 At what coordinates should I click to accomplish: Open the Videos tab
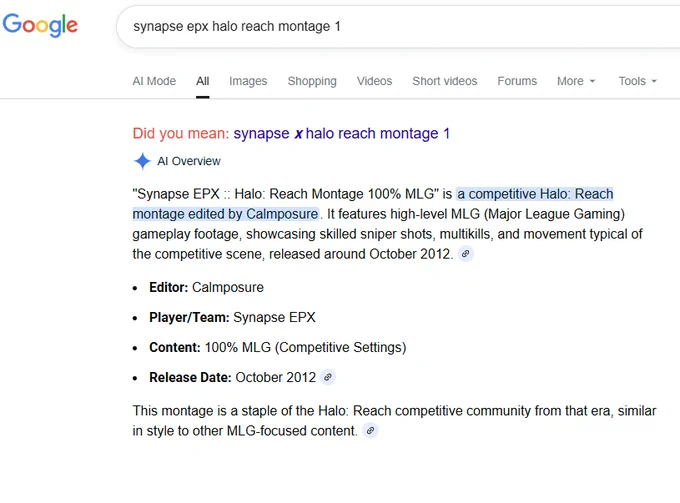coord(374,81)
